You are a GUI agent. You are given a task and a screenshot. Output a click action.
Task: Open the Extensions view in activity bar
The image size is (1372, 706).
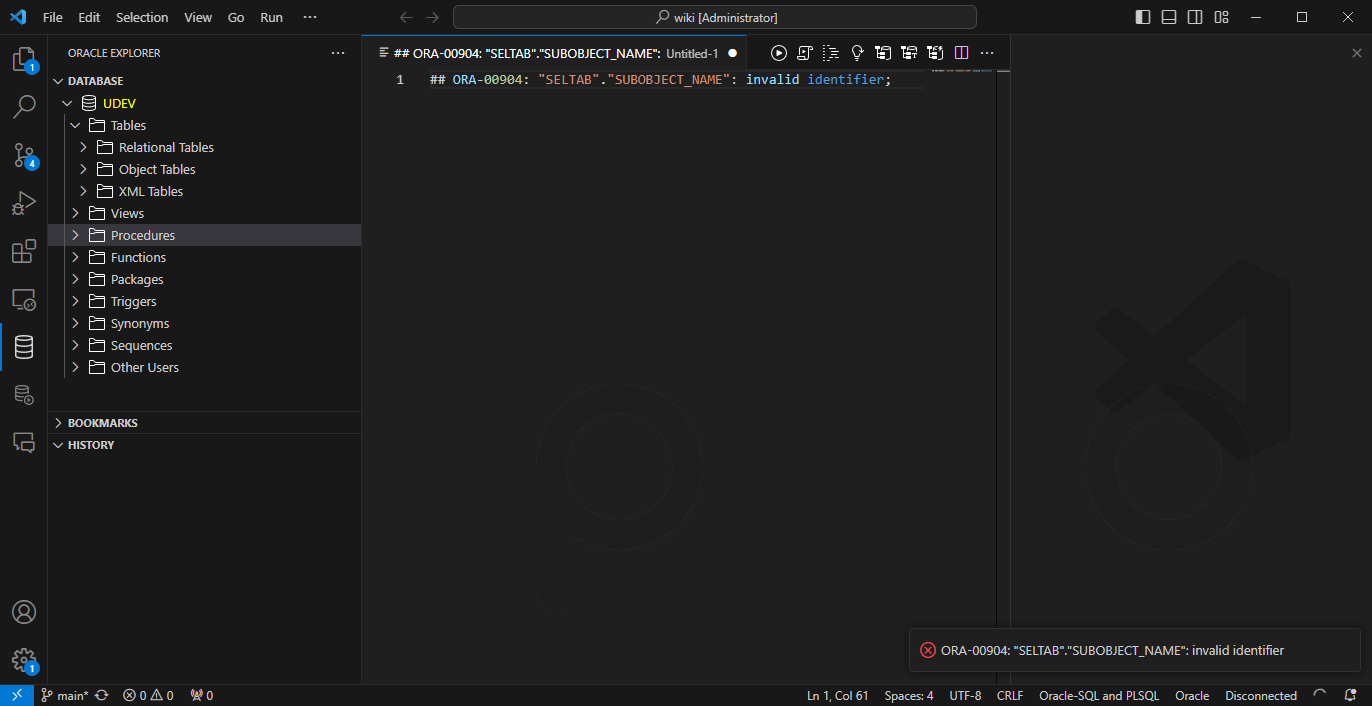coord(24,252)
